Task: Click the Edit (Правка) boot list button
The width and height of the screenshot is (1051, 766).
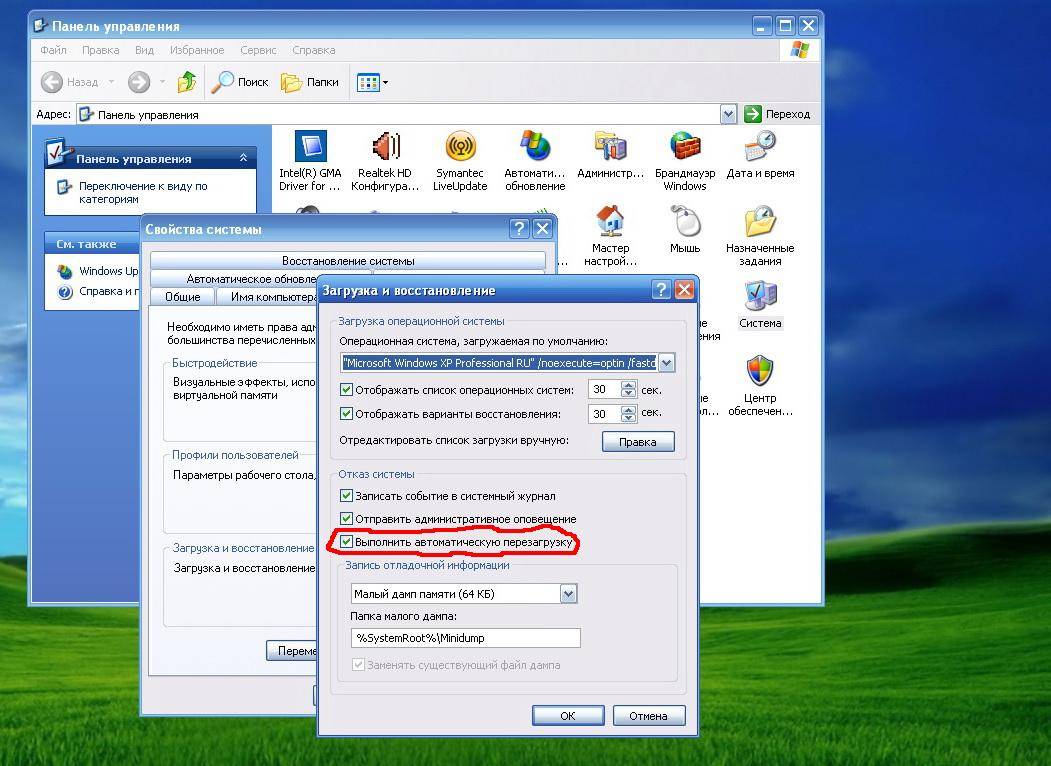Action: pyautogui.click(x=637, y=442)
